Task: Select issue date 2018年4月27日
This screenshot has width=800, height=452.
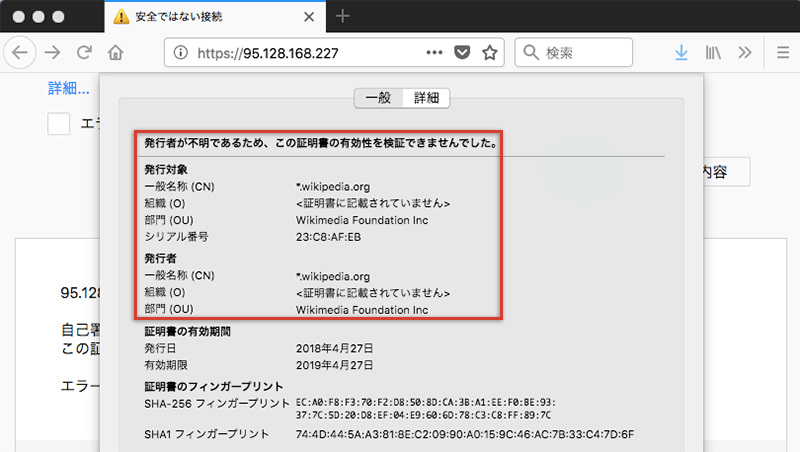Action: 334,348
